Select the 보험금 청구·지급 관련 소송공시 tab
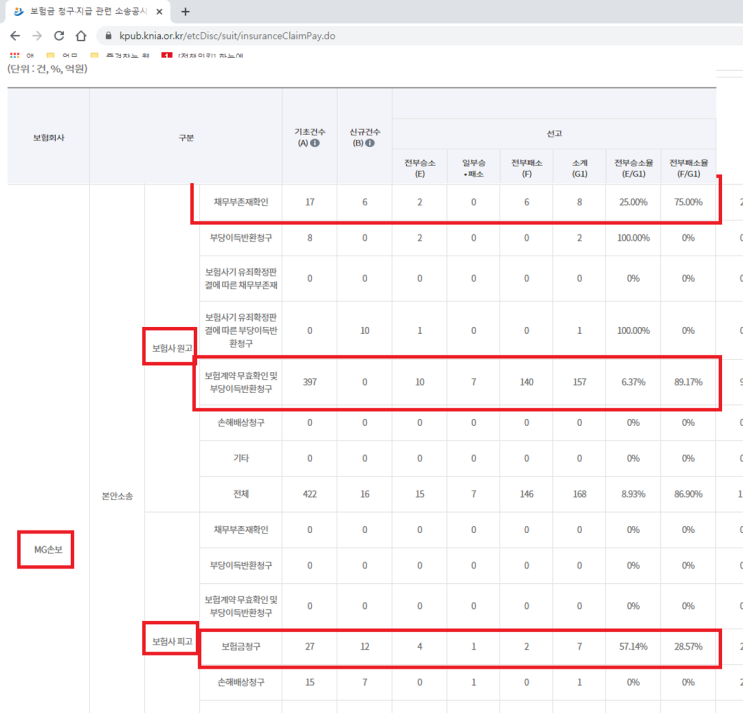Image resolution: width=743 pixels, height=713 pixels. [88, 11]
